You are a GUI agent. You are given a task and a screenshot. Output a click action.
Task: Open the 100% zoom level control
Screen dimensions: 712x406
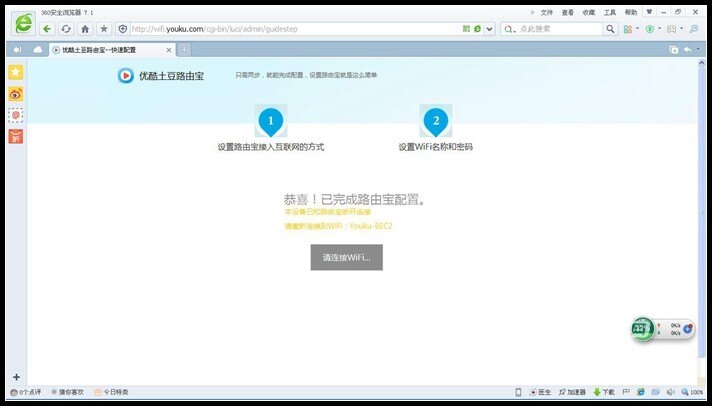click(x=692, y=392)
